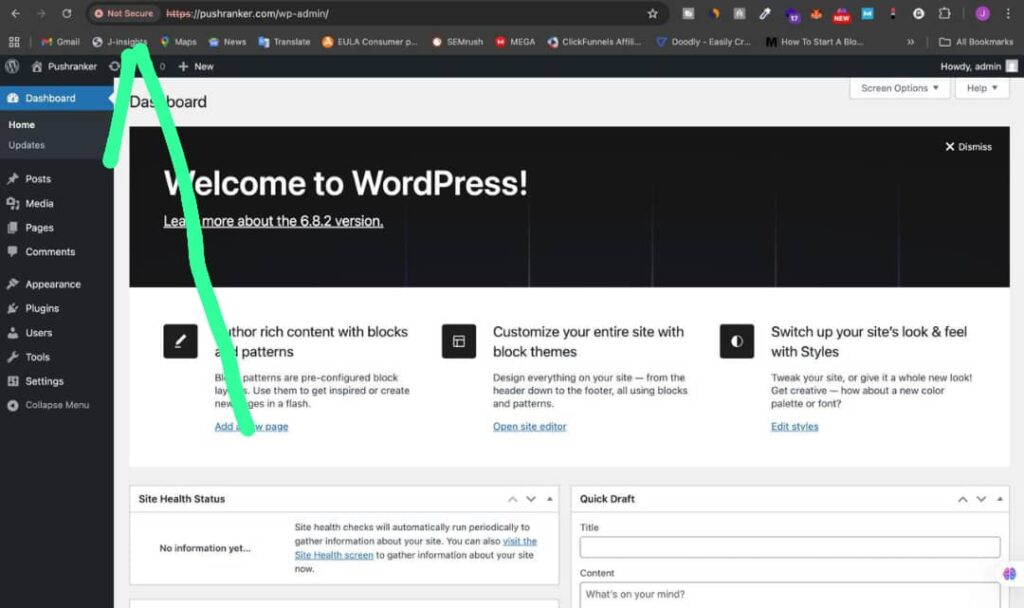Click the pencil icon for authoring content

[180, 341]
